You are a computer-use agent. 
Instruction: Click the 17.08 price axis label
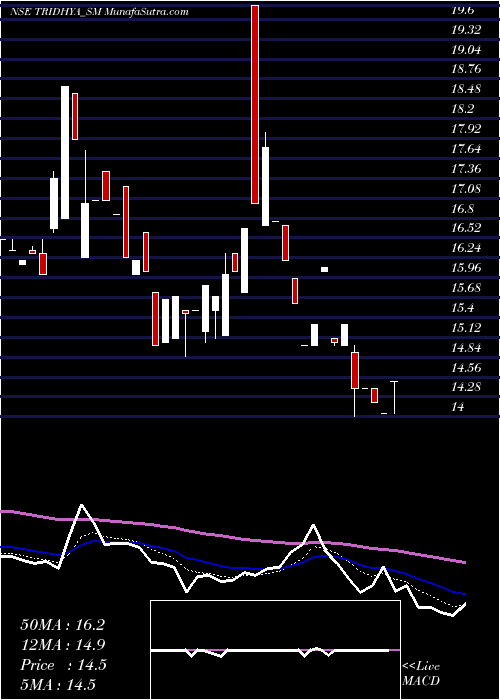tap(466, 188)
